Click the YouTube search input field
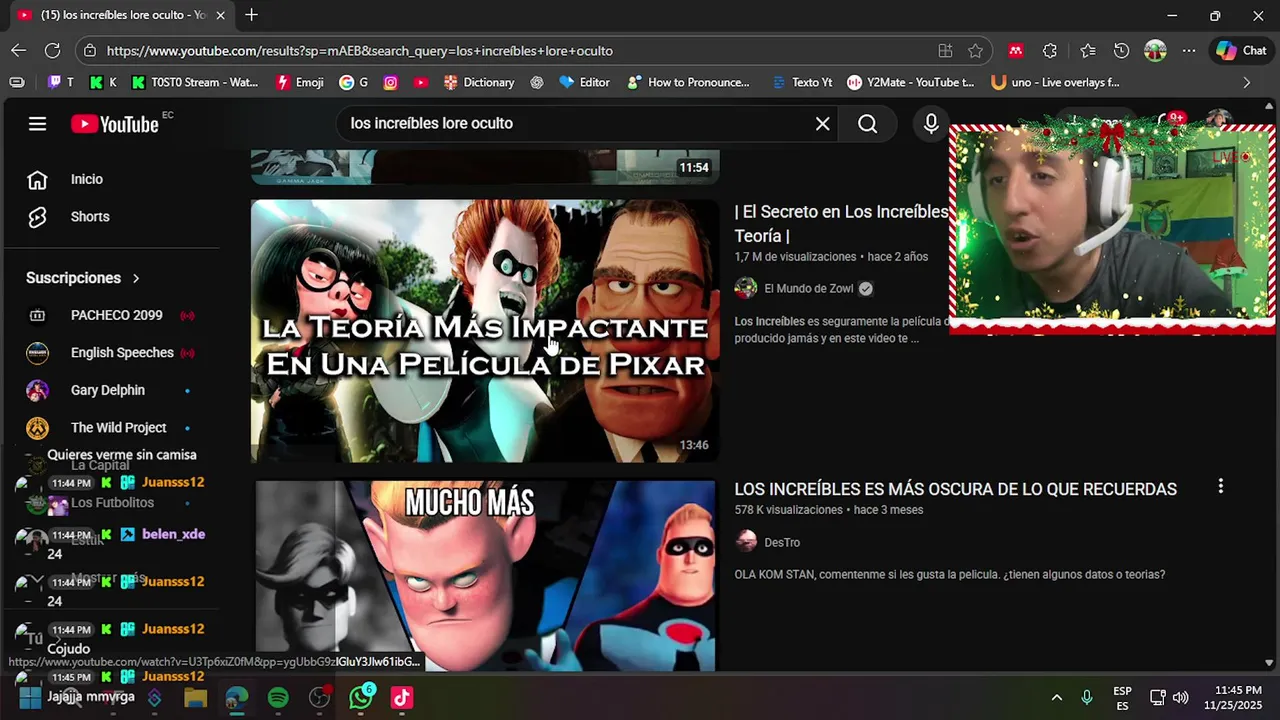Viewport: 1280px width, 720px height. [x=575, y=123]
